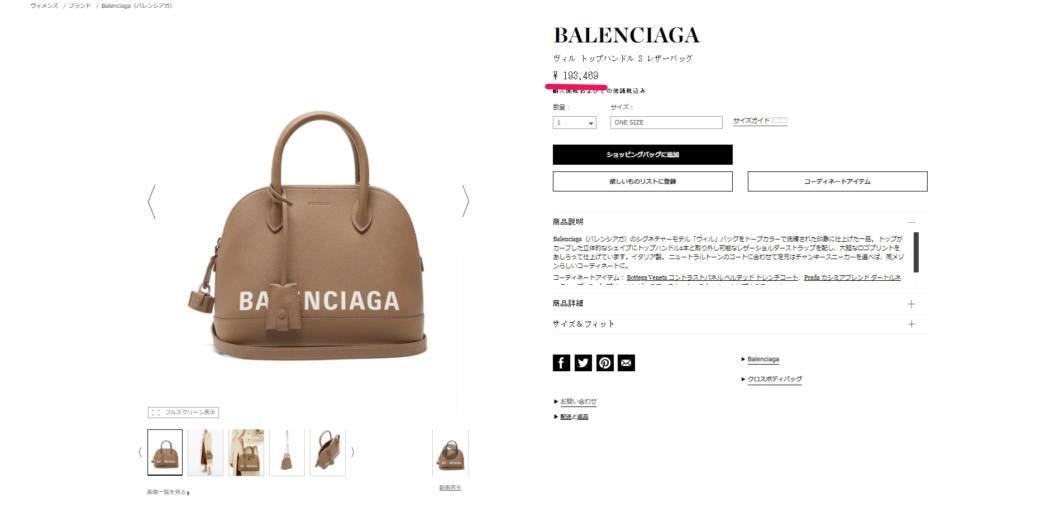The height and width of the screenshot is (517, 1060).
Task: Show next product image with right arrow
Action: click(x=465, y=201)
